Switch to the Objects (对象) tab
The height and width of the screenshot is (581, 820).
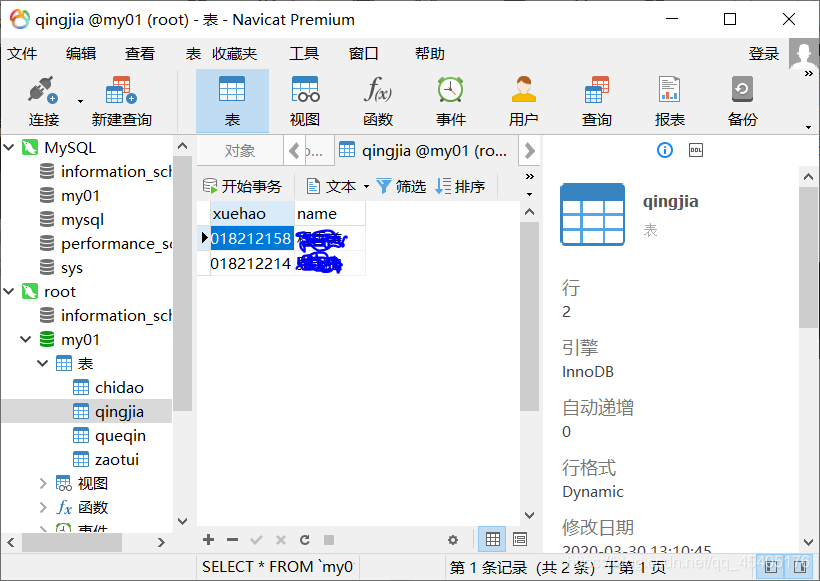(240, 151)
